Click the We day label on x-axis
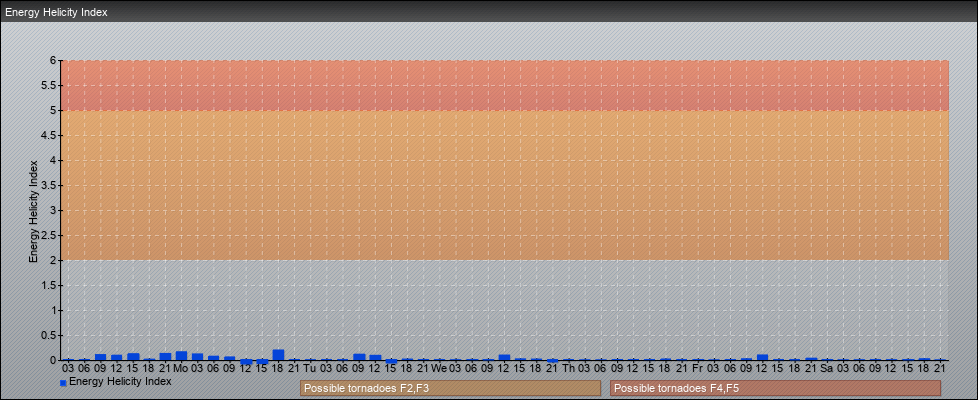 439,368
